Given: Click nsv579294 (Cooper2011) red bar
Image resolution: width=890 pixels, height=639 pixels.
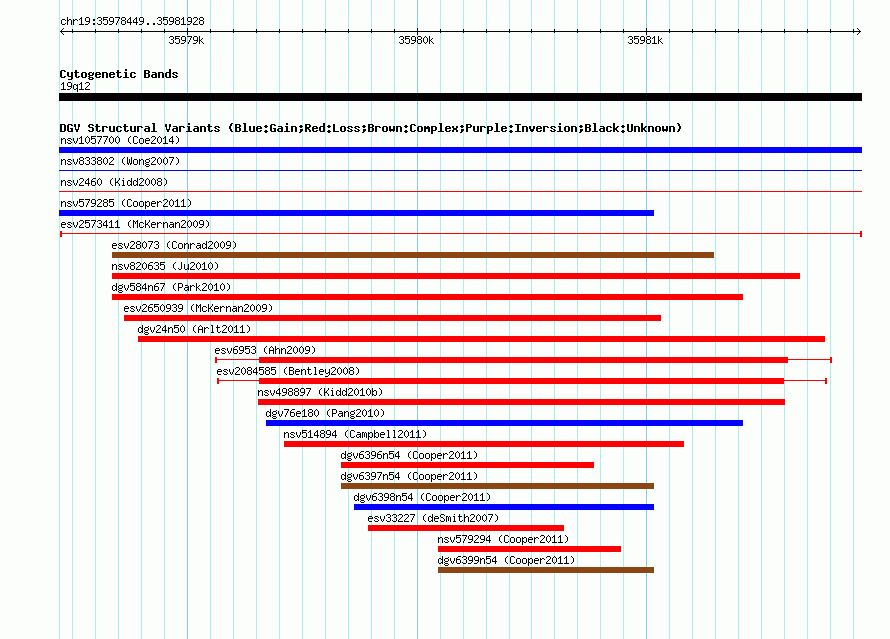Looking at the screenshot, I should coord(530,549).
